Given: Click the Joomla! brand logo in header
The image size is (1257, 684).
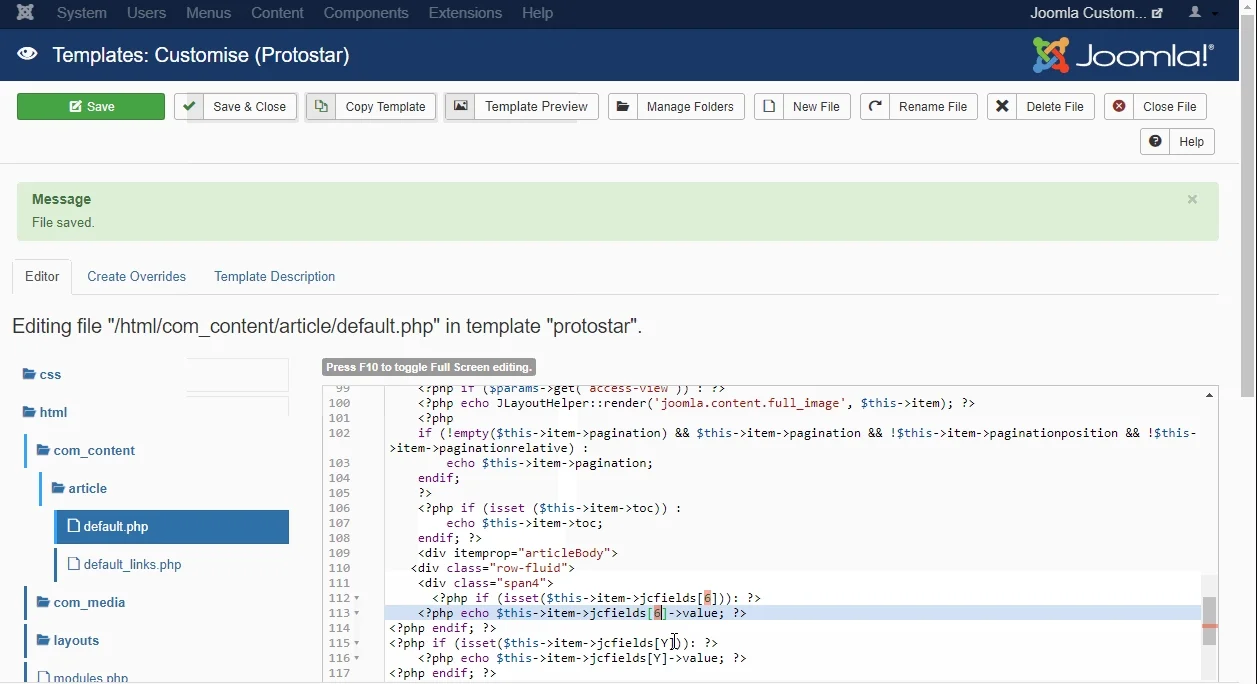Looking at the screenshot, I should tap(1123, 56).
